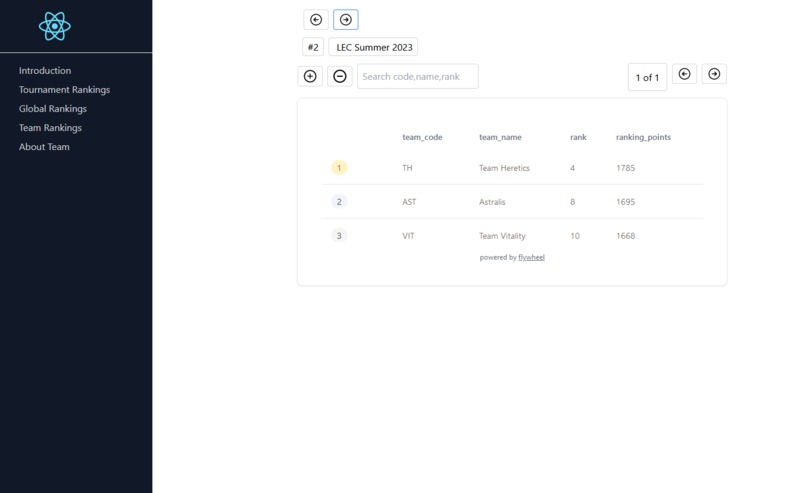Open Introduction in the sidebar
Image resolution: width=806 pixels, height=493 pixels.
click(x=45, y=70)
